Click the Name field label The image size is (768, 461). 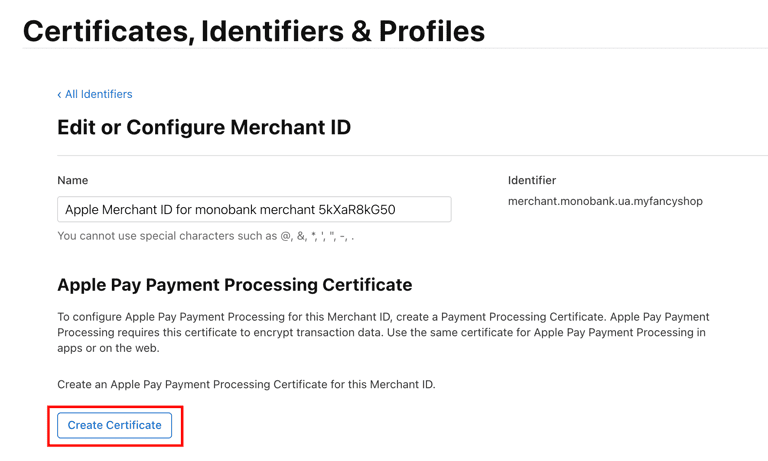(73, 180)
